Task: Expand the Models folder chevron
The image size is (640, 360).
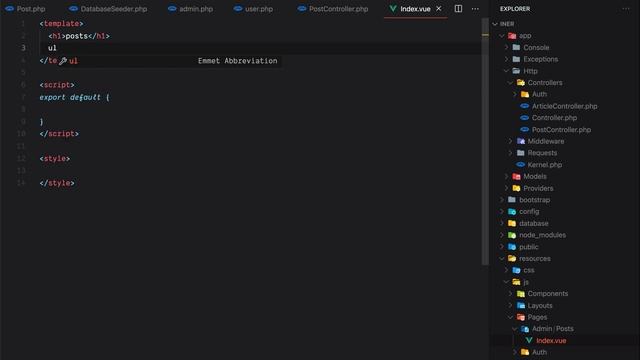Action: click(506, 176)
